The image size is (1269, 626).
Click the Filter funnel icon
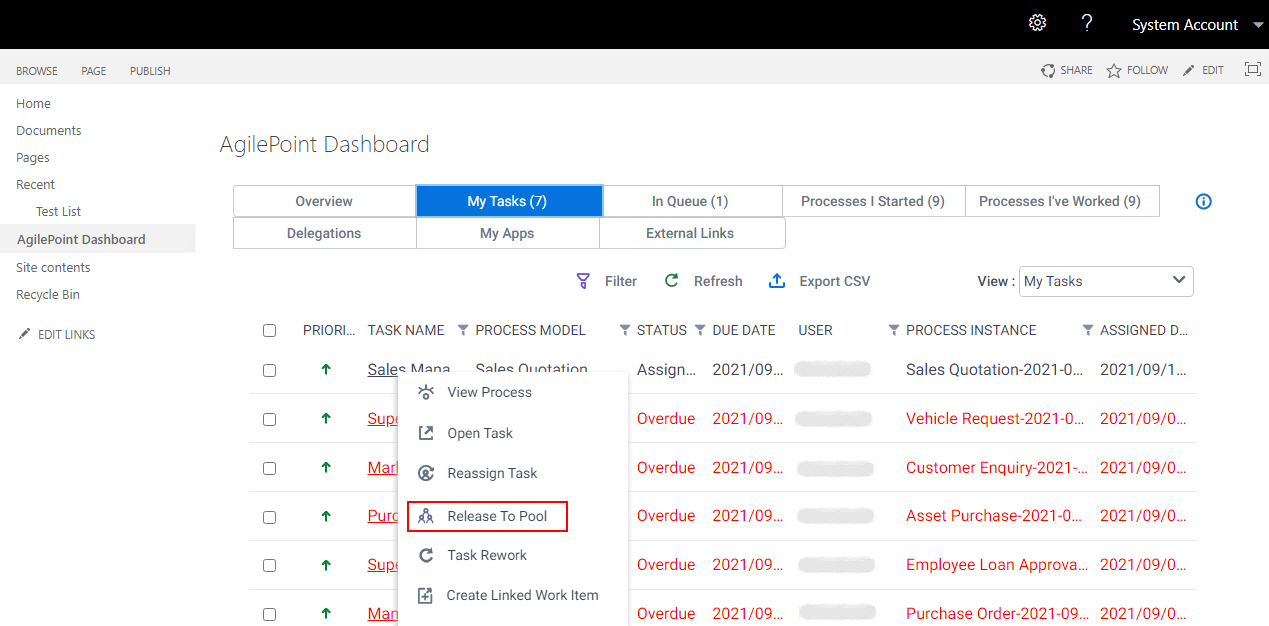tap(583, 281)
